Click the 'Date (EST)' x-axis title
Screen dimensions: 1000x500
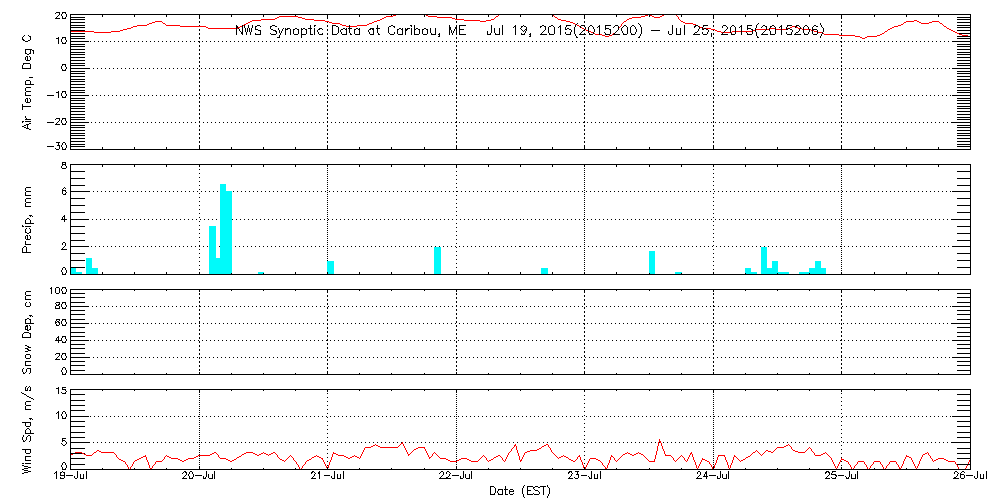click(519, 491)
